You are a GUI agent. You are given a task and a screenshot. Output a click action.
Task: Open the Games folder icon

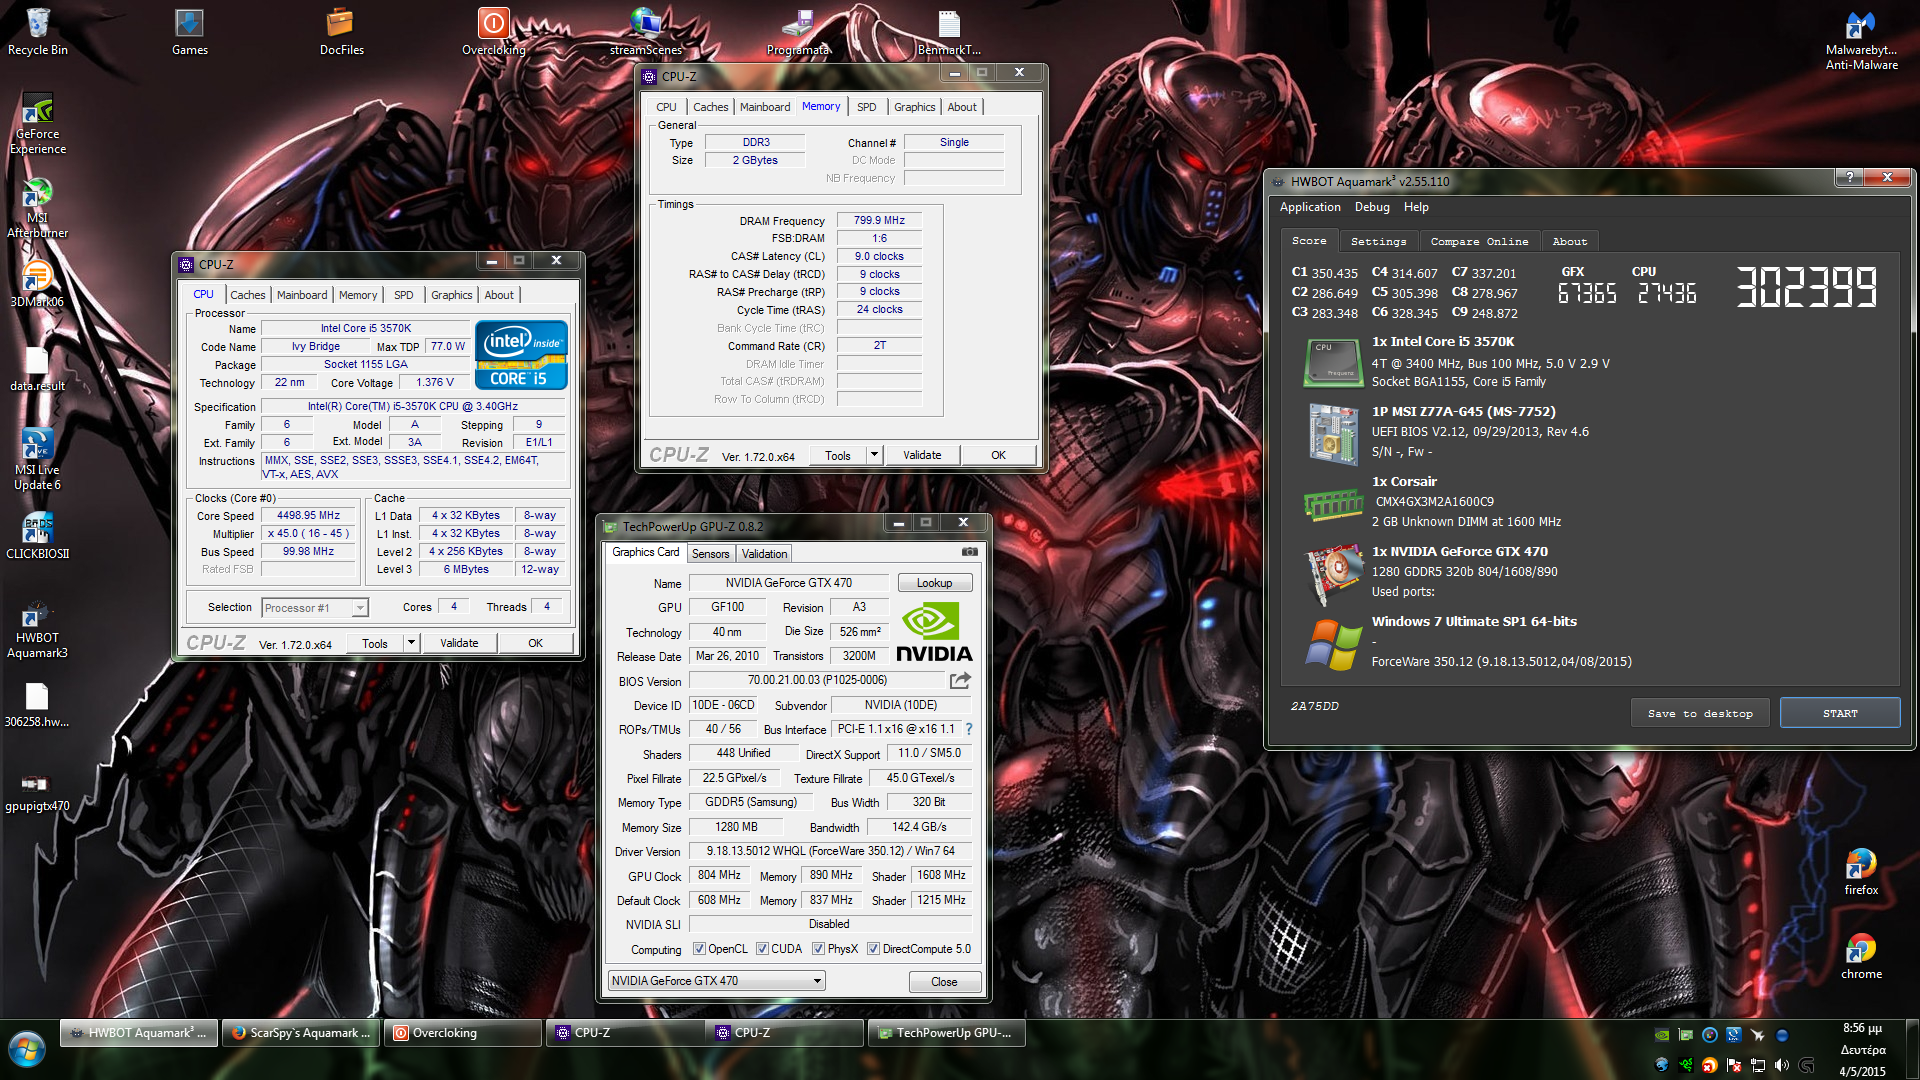click(x=189, y=32)
